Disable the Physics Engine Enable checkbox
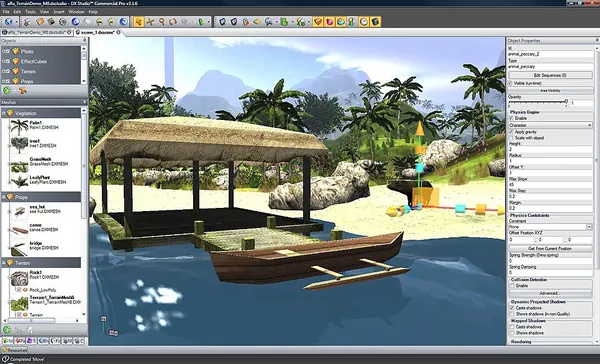 (x=512, y=118)
